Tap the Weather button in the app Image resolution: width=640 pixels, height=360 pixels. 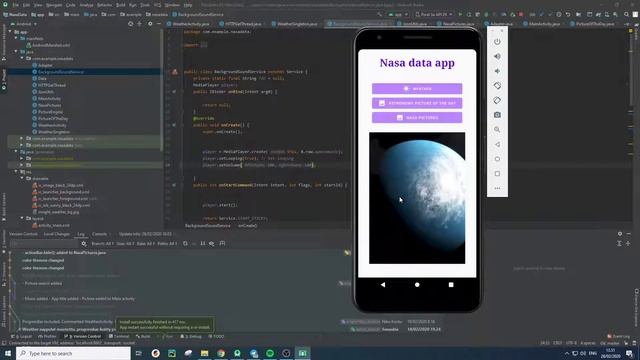tap(417, 89)
